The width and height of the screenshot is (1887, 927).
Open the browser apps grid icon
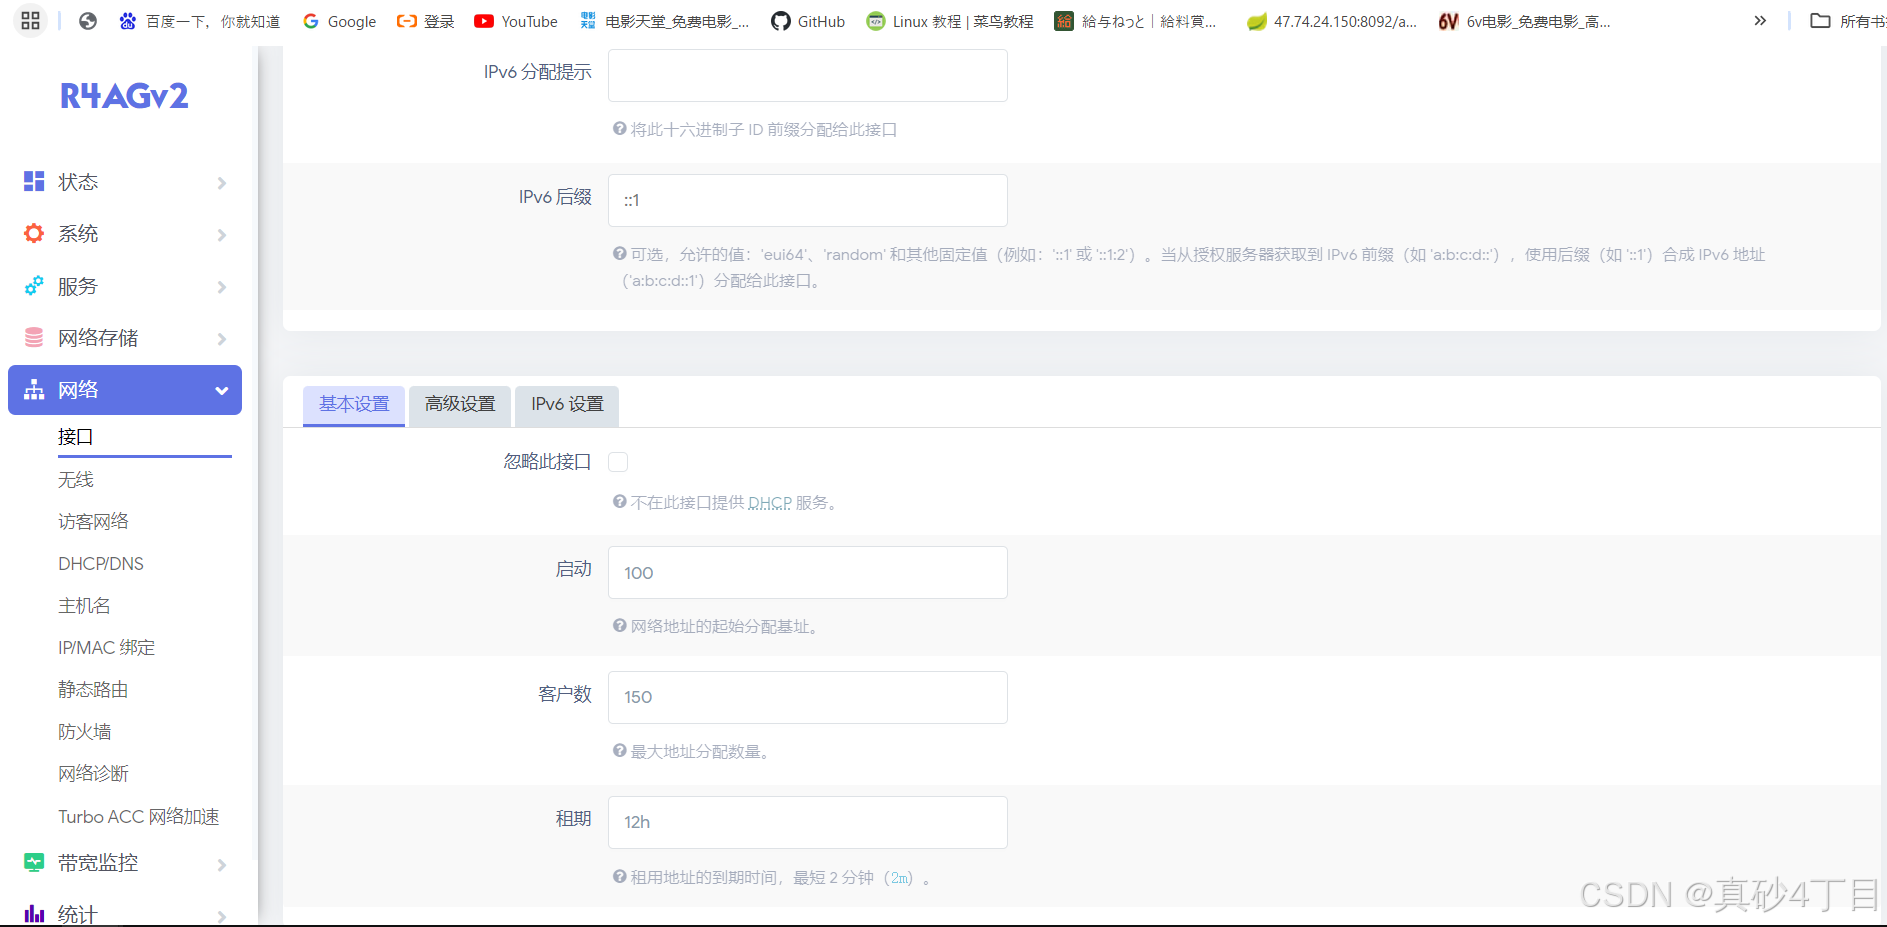click(30, 20)
